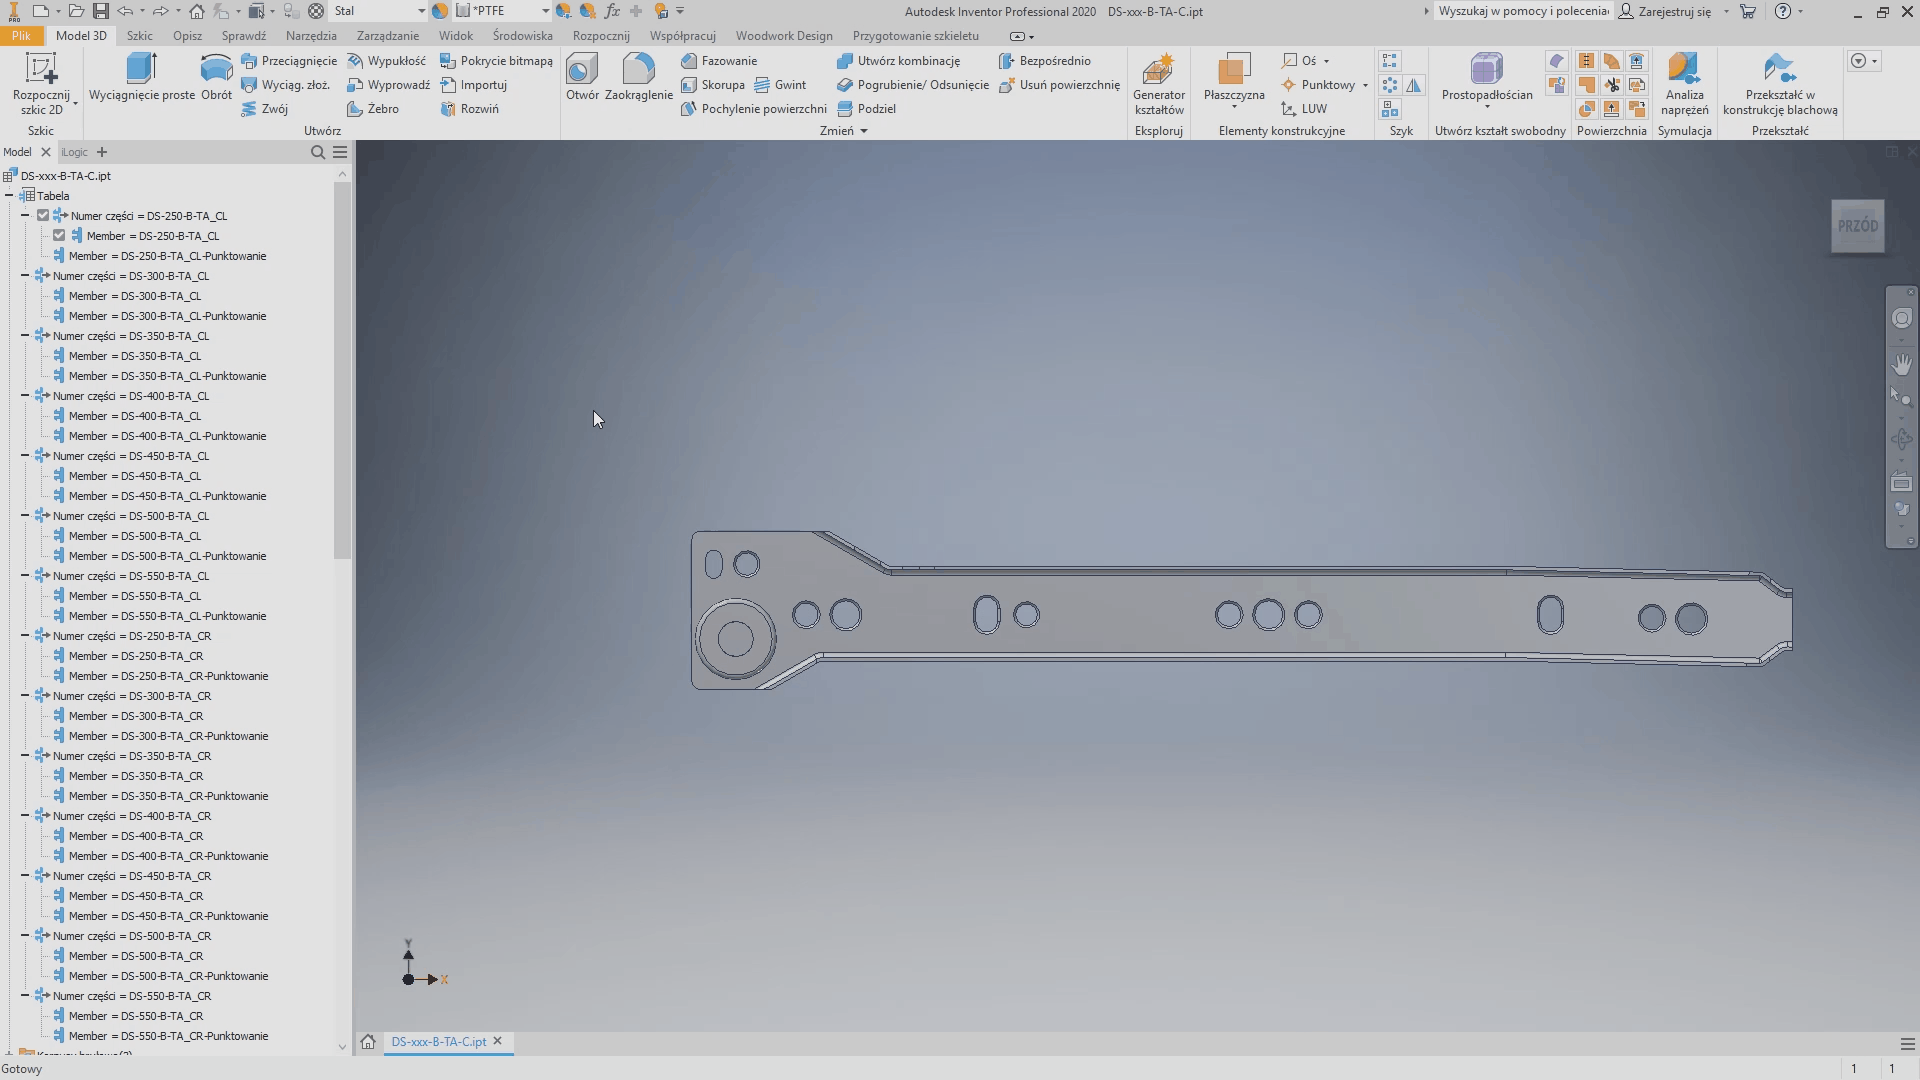Click the PRZÓD view cube face
Viewport: 1920px width, 1080px height.
1857,226
